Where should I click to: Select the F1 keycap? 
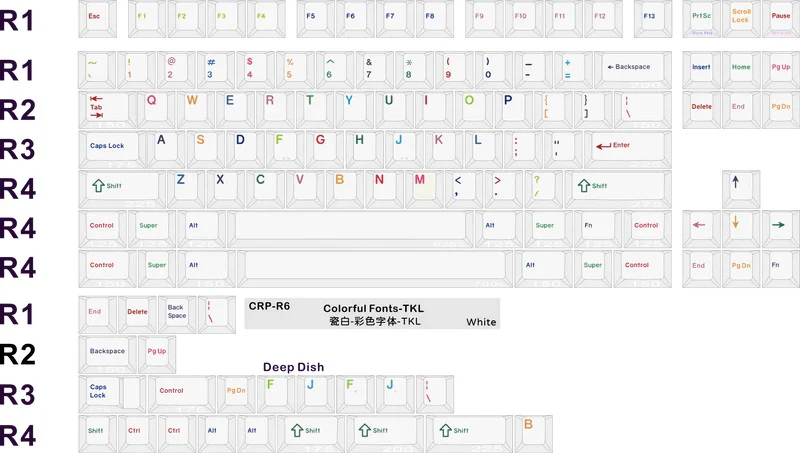tap(147, 18)
